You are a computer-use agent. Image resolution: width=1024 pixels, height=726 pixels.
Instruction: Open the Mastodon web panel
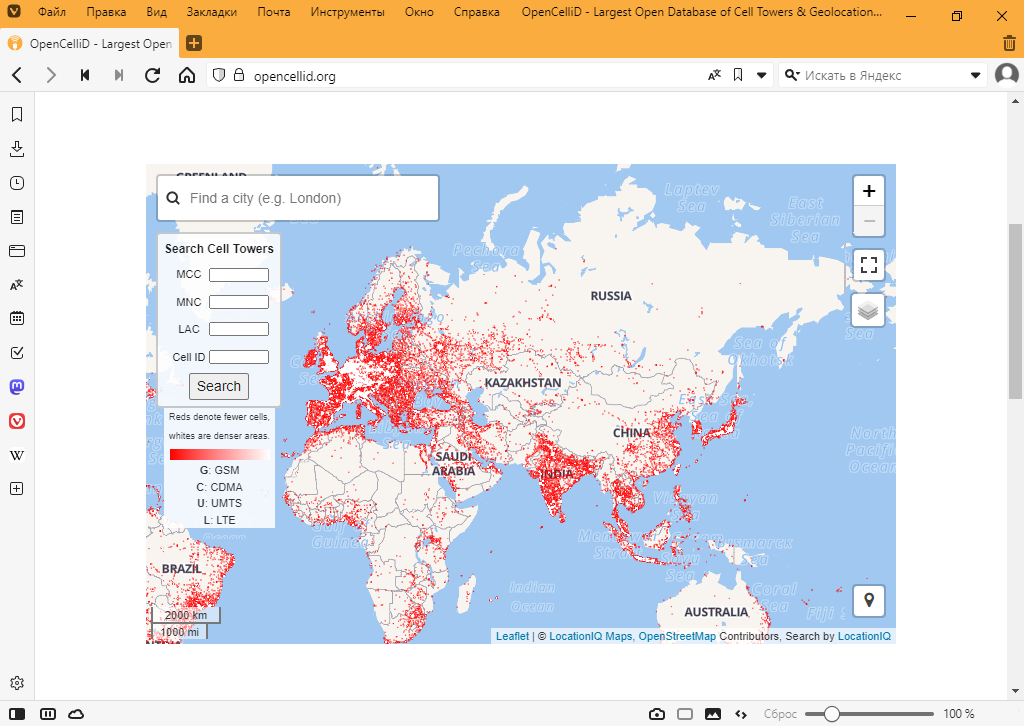click(16, 387)
